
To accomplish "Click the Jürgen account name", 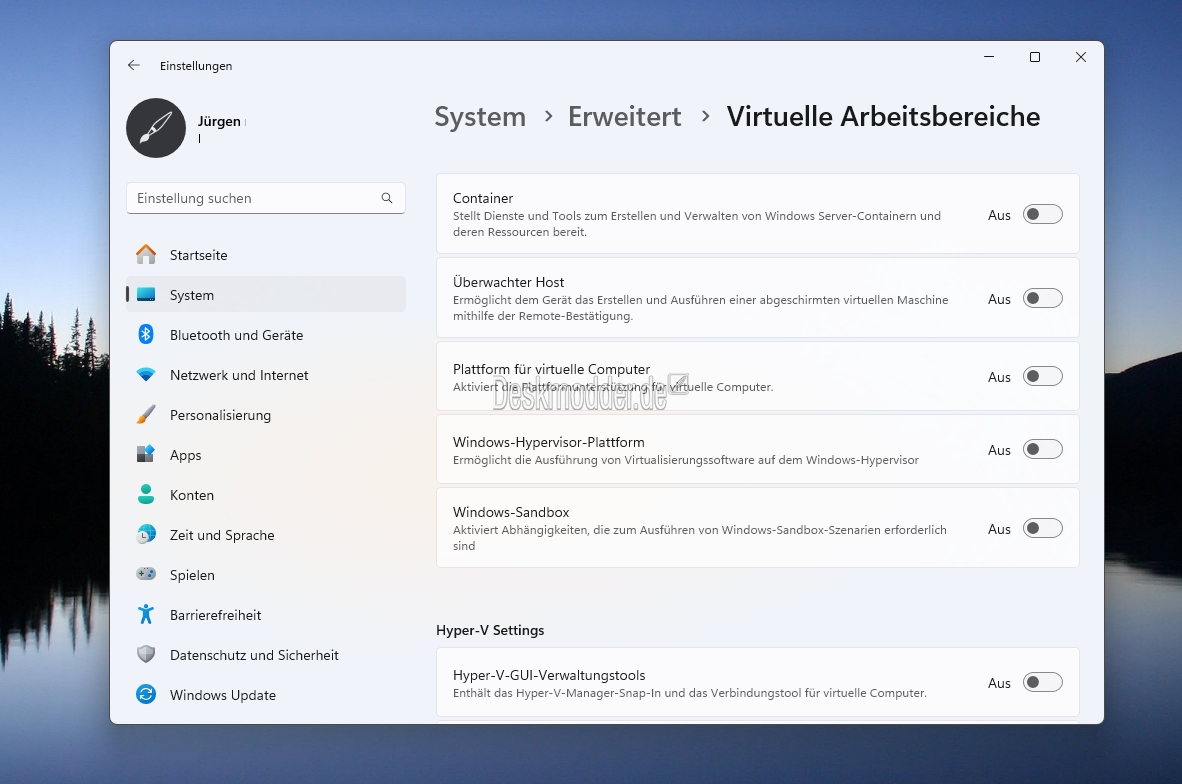I will pos(219,121).
